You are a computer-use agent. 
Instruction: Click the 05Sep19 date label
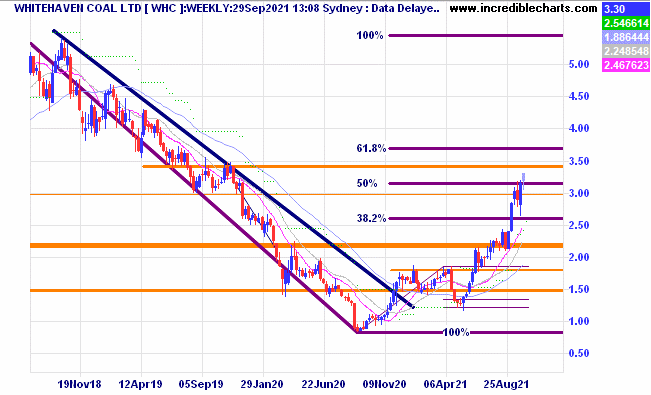pos(201,384)
